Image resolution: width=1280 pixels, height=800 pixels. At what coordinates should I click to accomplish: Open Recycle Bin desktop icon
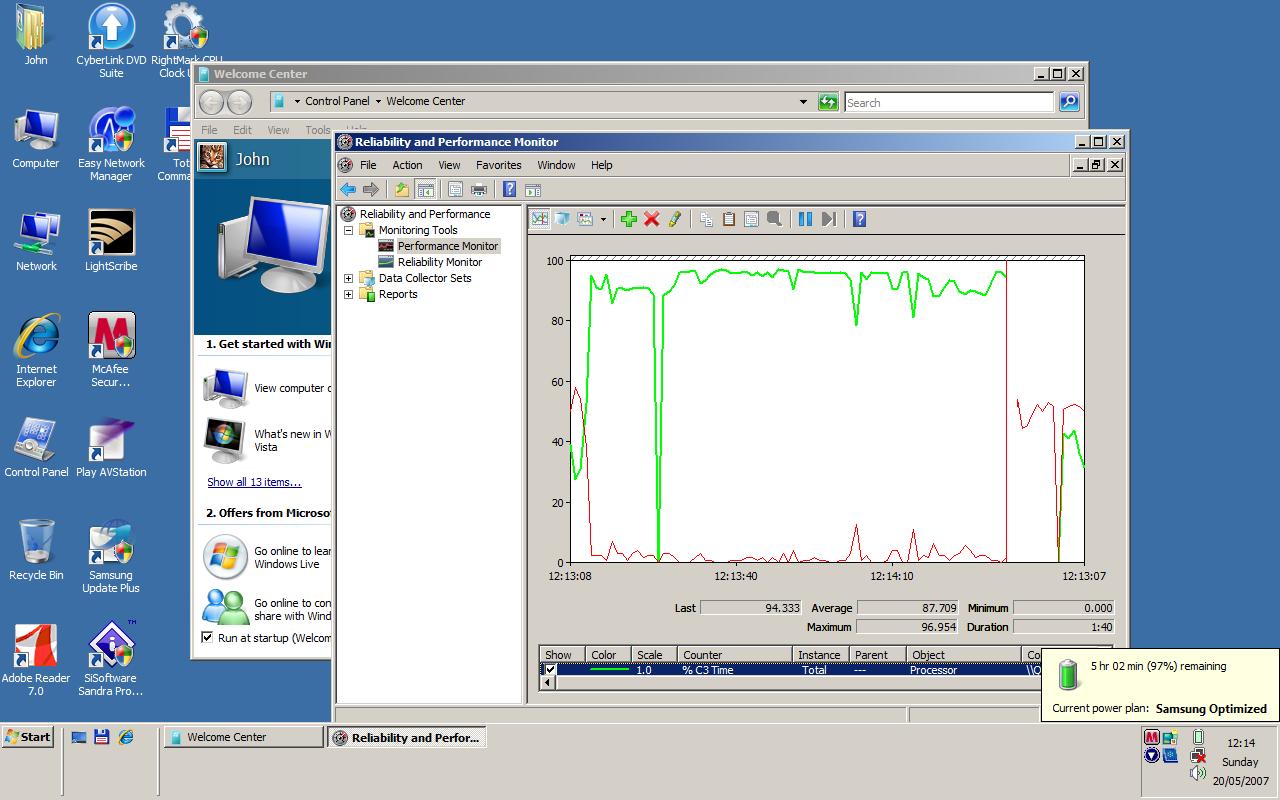click(x=36, y=550)
